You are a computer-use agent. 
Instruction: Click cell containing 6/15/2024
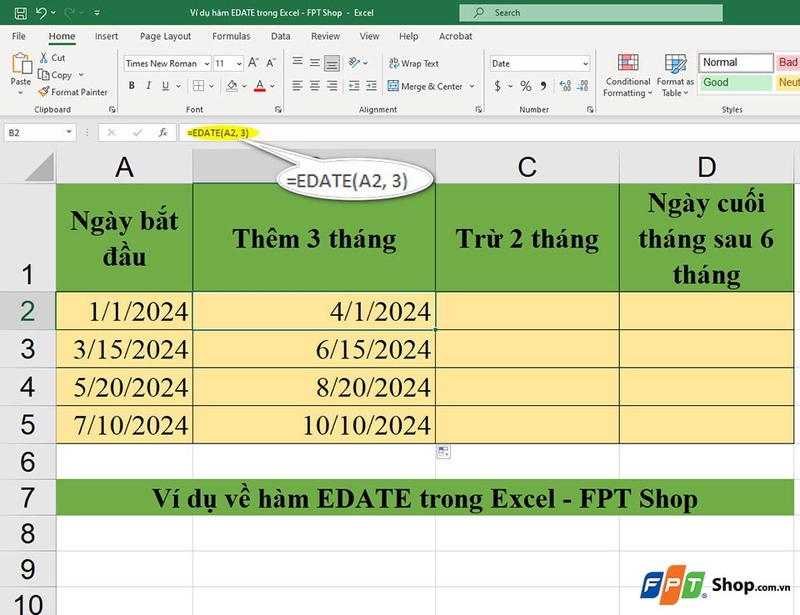(x=314, y=349)
